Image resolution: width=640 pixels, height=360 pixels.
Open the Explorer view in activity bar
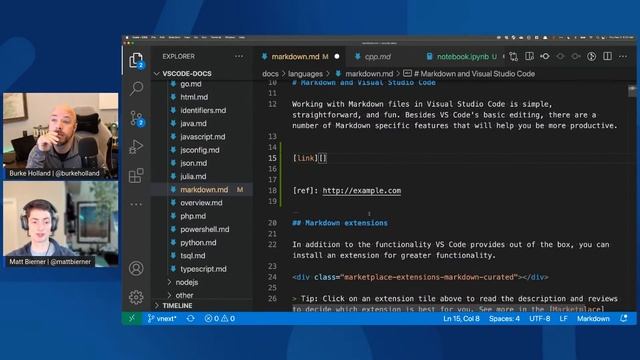point(136,60)
